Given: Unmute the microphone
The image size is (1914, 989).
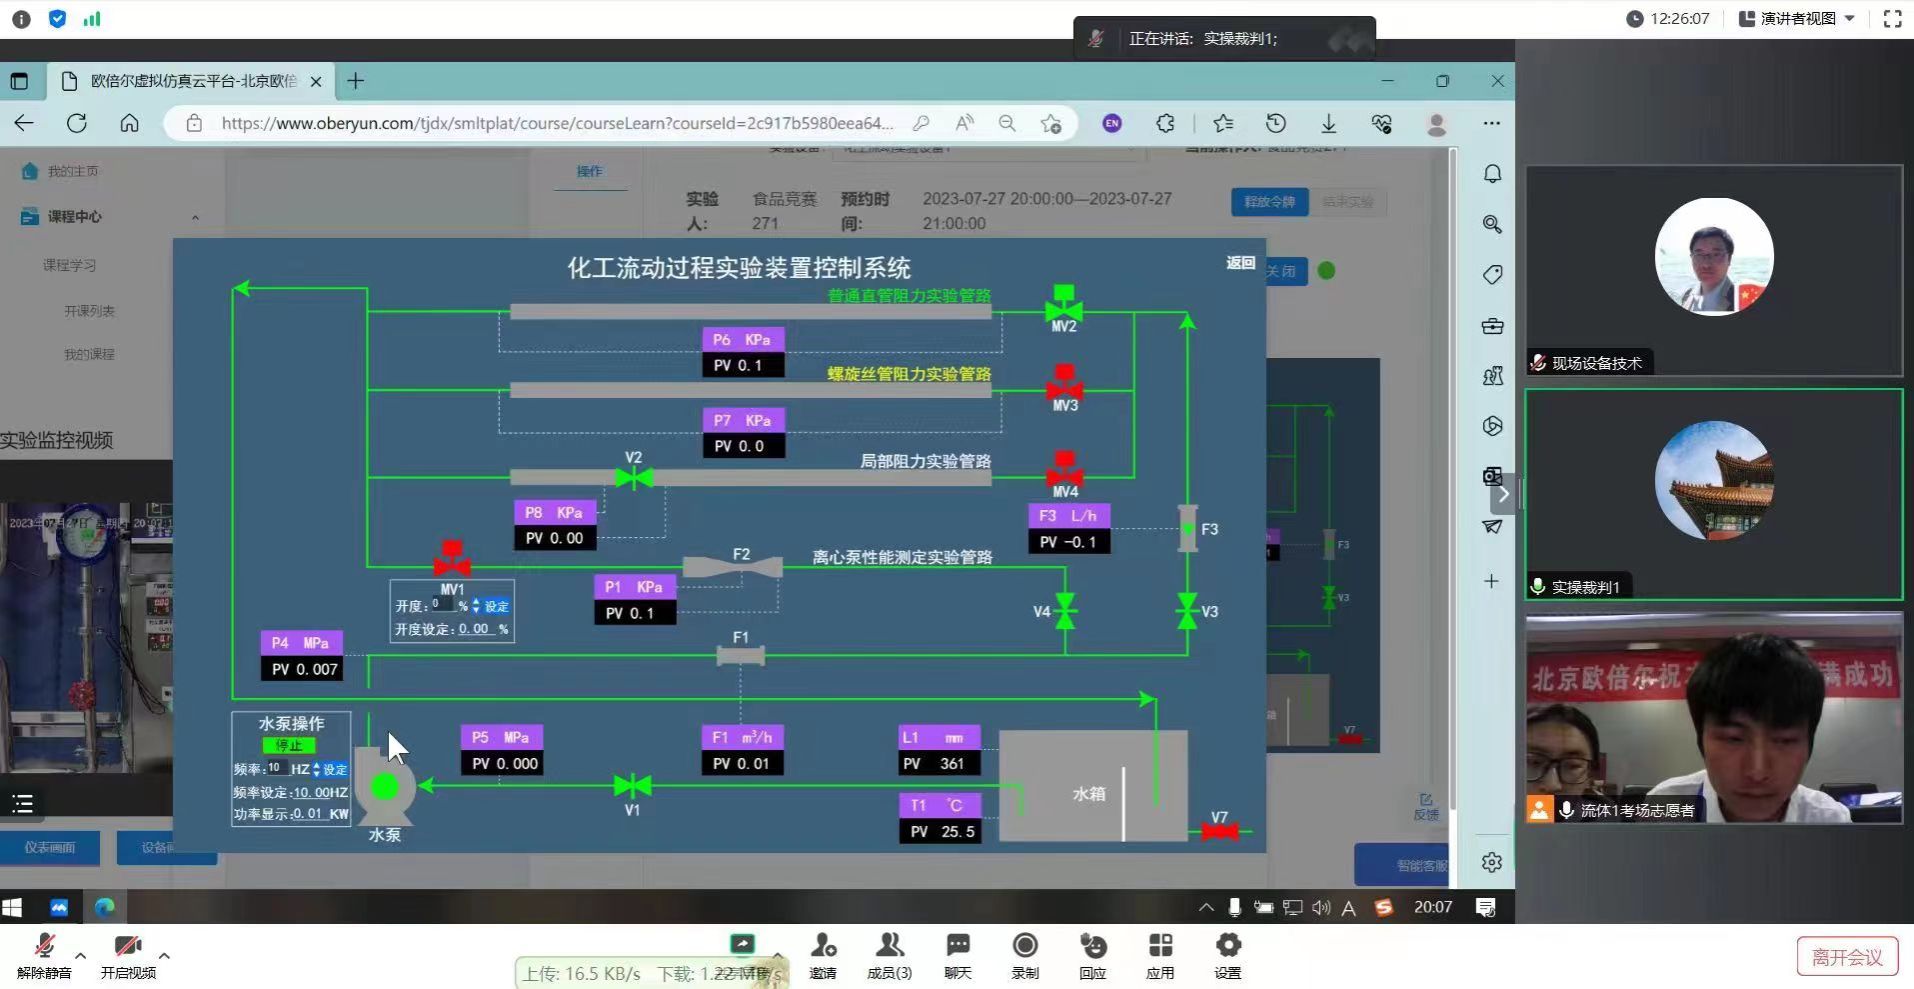Looking at the screenshot, I should click(44, 955).
